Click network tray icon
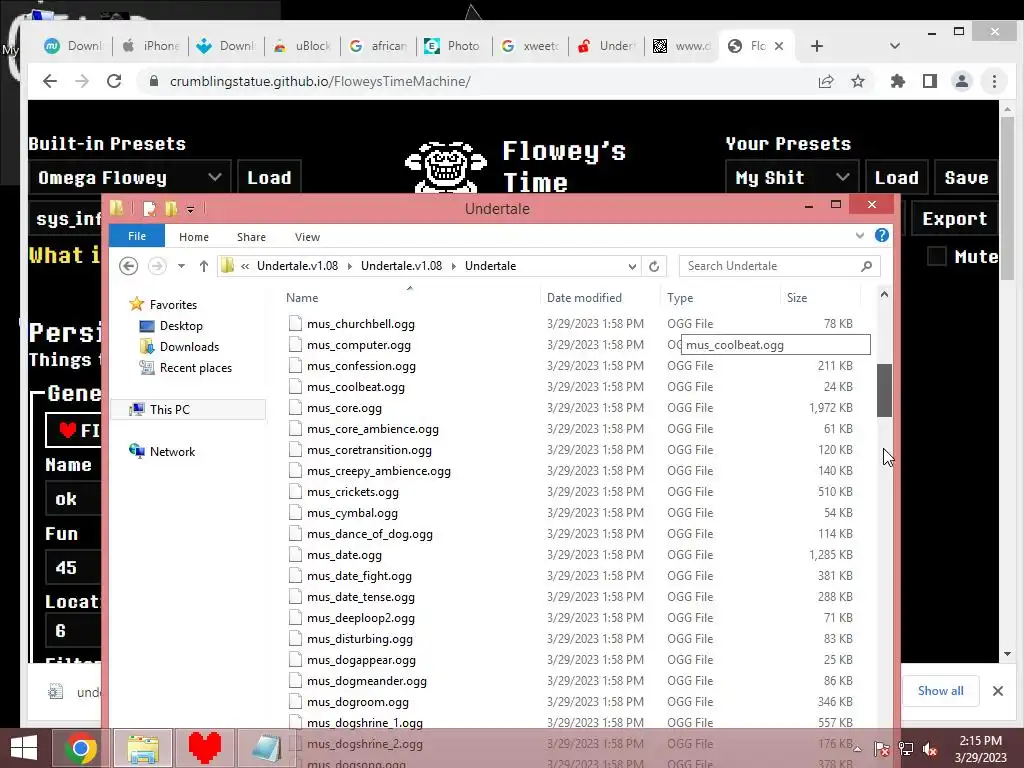 [x=906, y=749]
